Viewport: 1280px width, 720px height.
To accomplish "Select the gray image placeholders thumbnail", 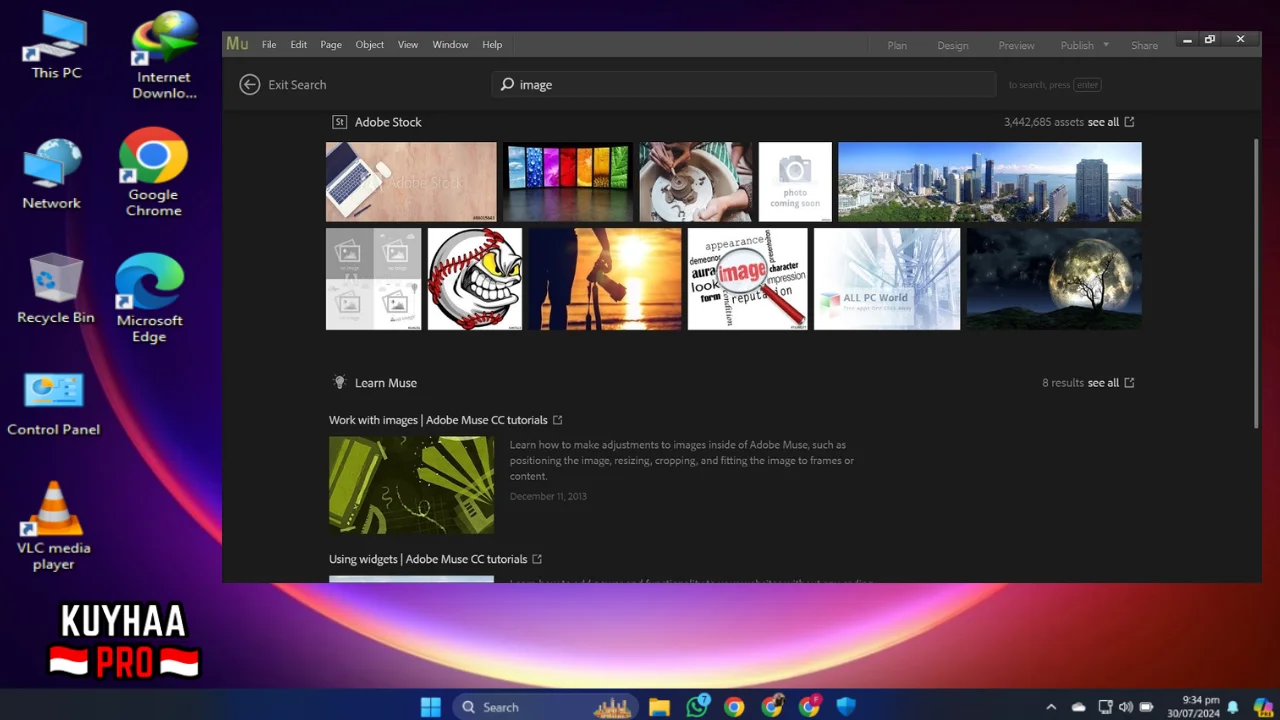I will (x=374, y=279).
